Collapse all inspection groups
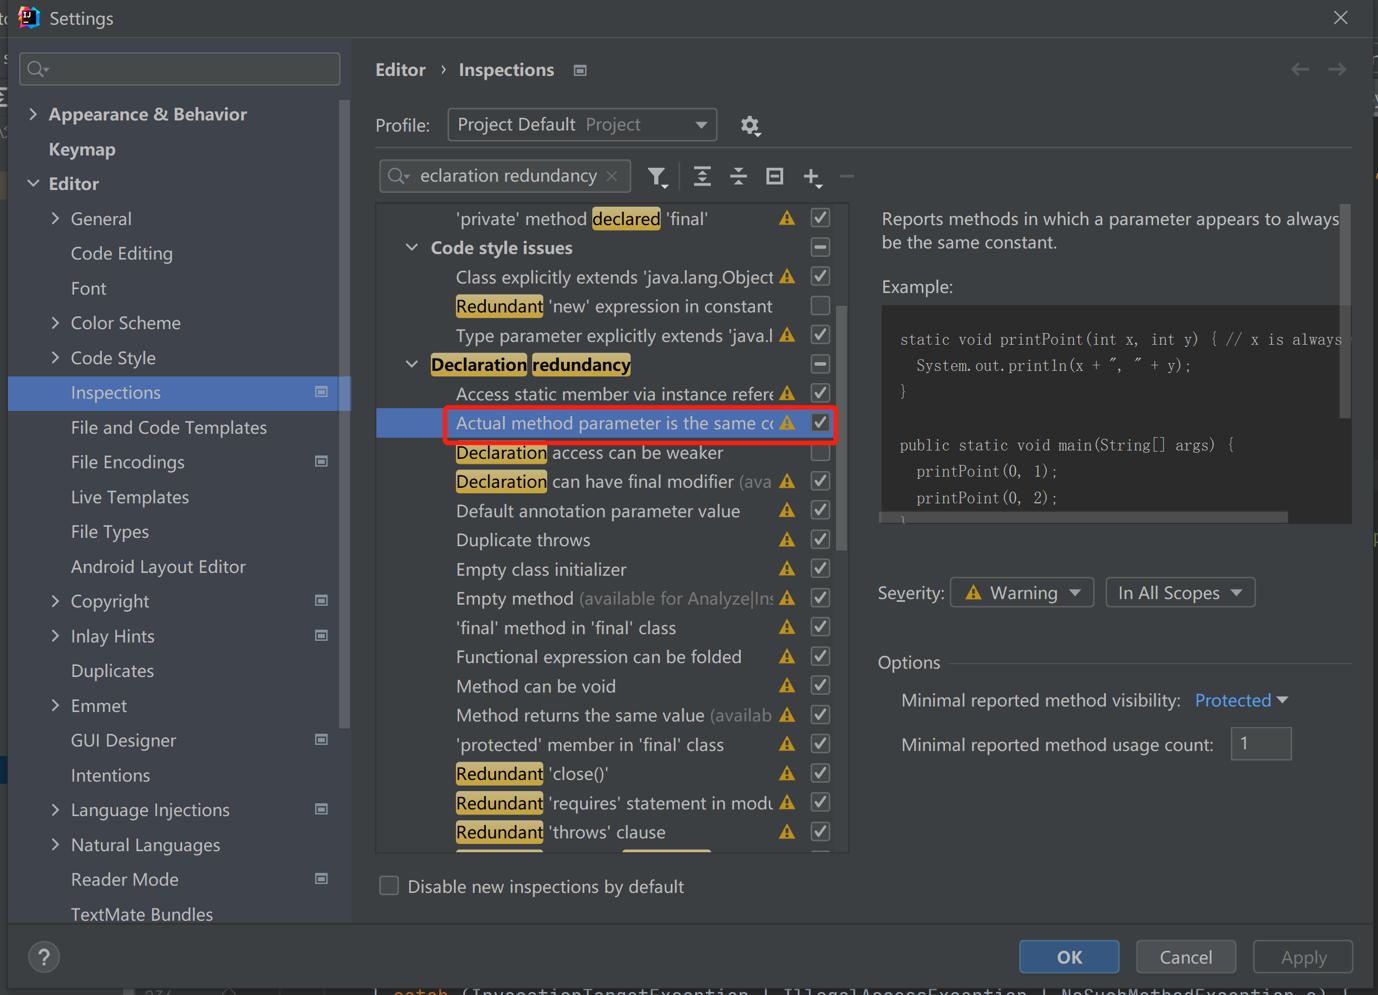The width and height of the screenshot is (1378, 995). (x=738, y=176)
